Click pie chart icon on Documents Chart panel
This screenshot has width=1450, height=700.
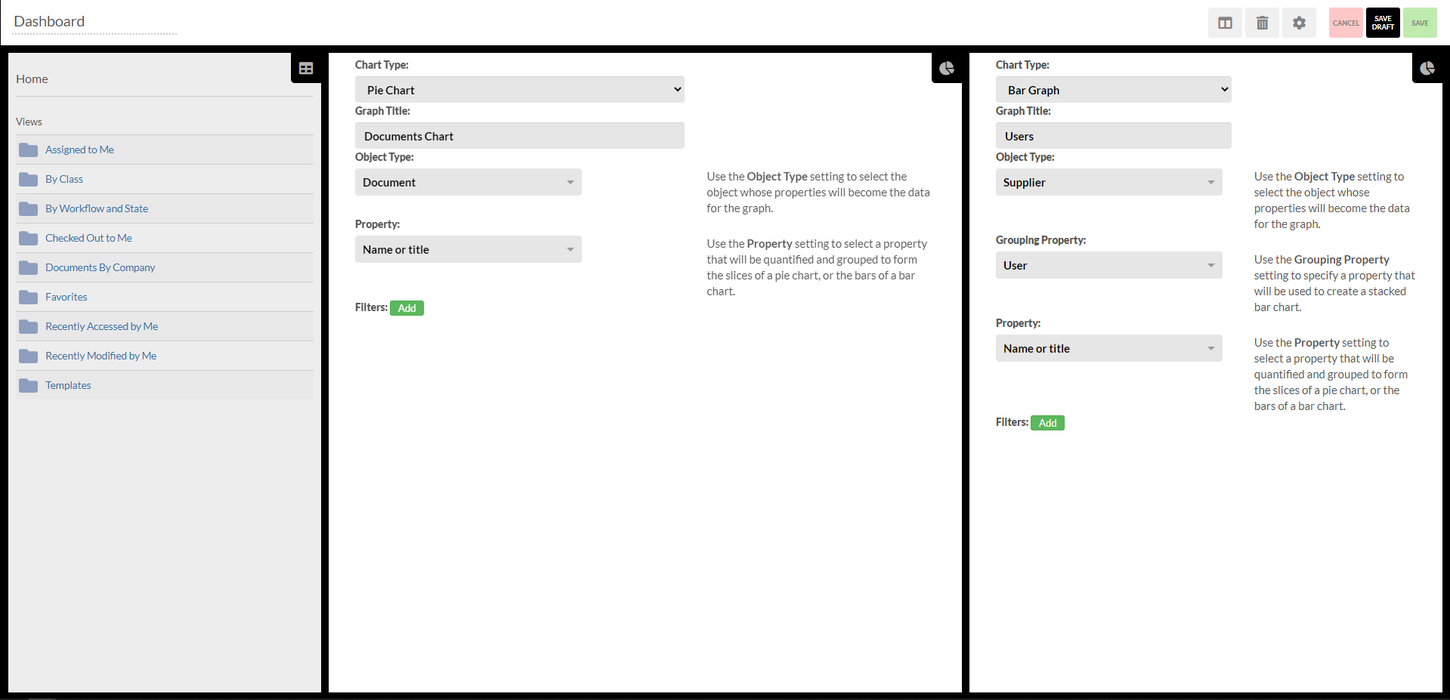pos(947,68)
